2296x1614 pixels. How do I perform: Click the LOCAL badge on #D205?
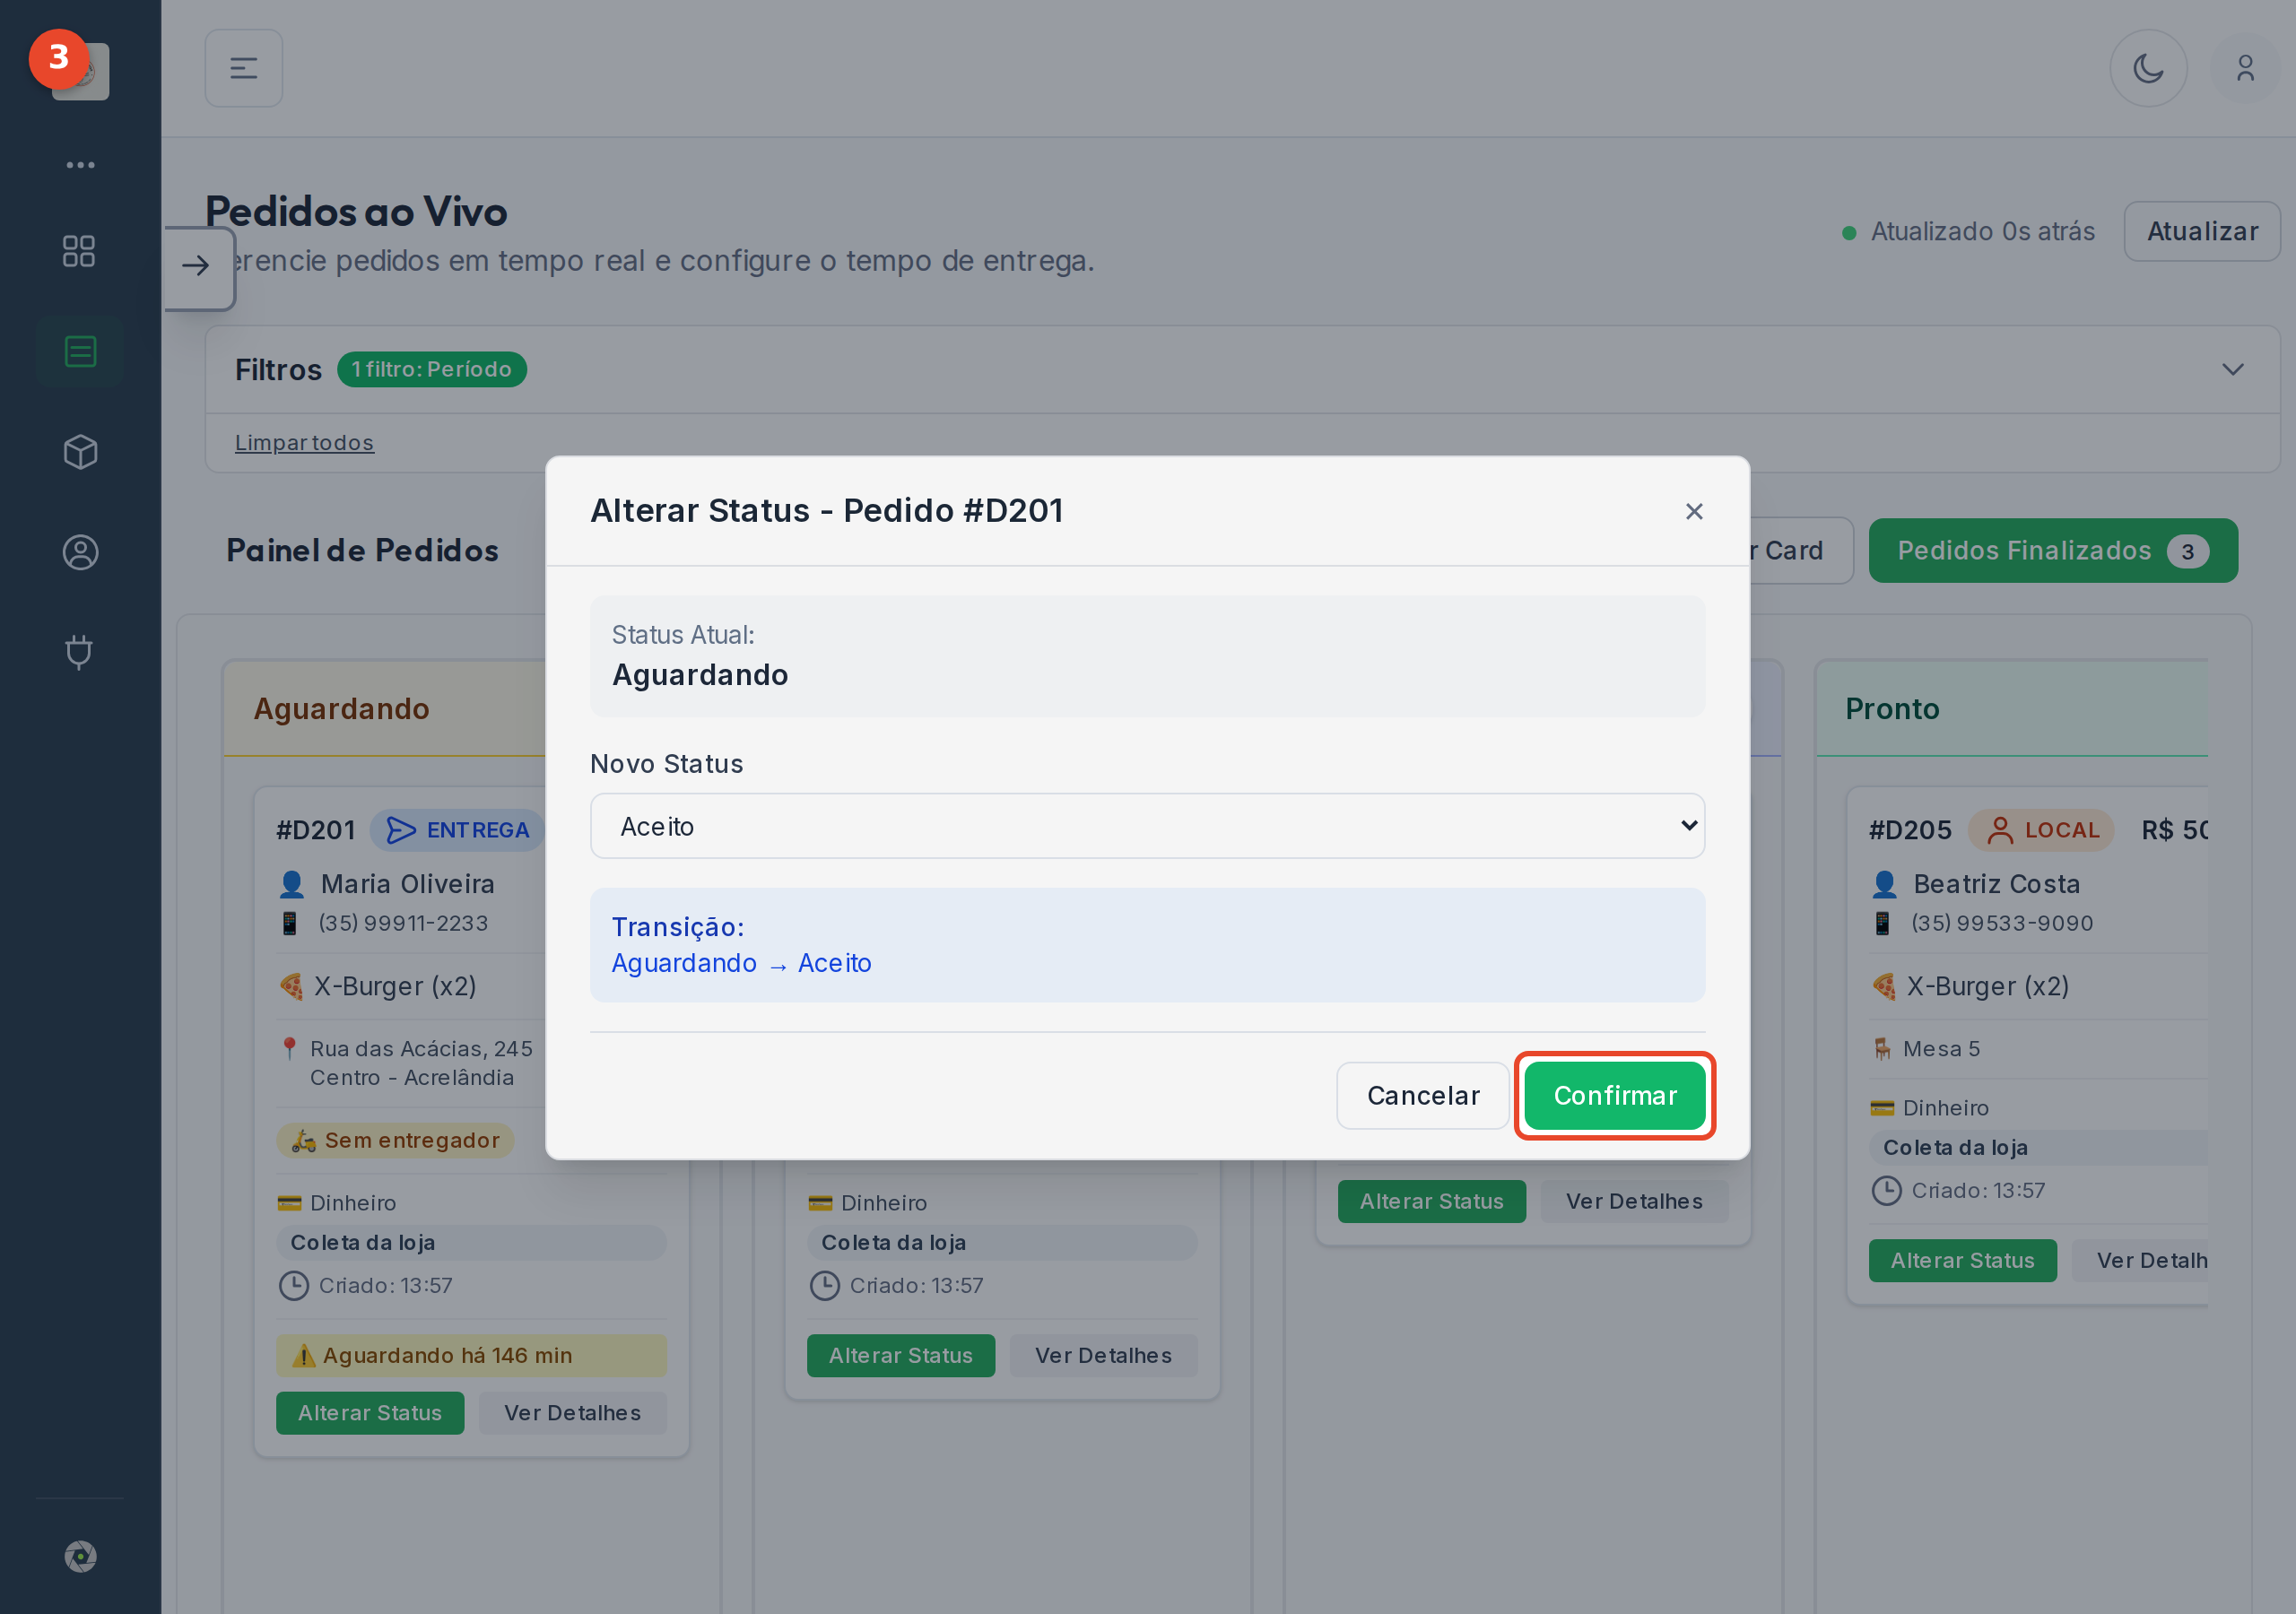2041,830
